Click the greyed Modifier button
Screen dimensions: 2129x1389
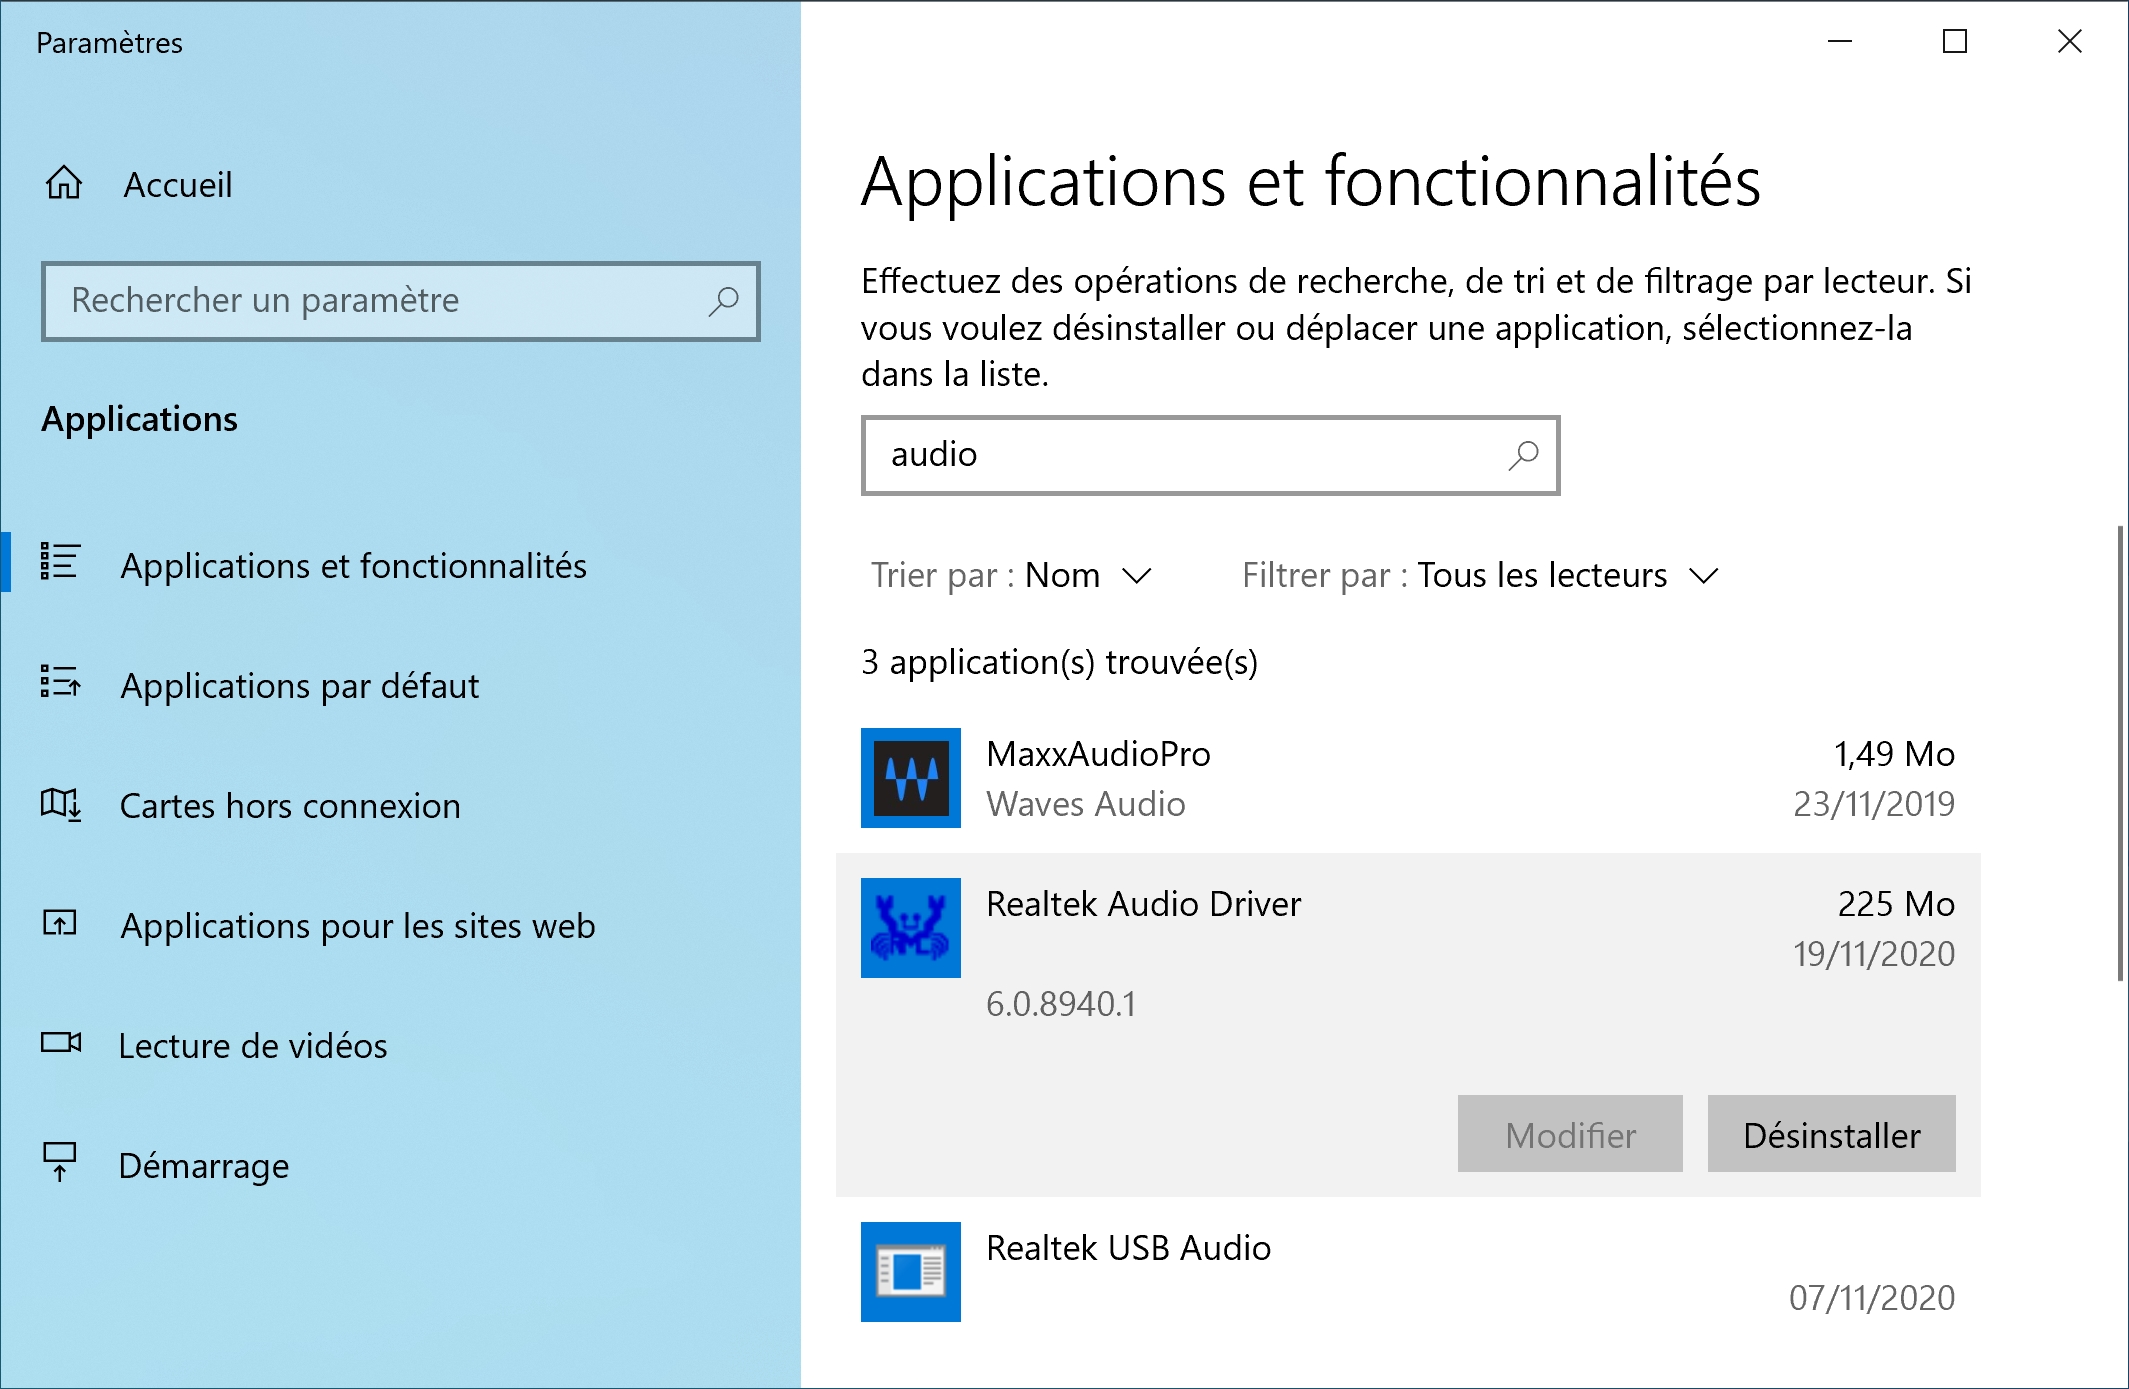[x=1570, y=1134]
